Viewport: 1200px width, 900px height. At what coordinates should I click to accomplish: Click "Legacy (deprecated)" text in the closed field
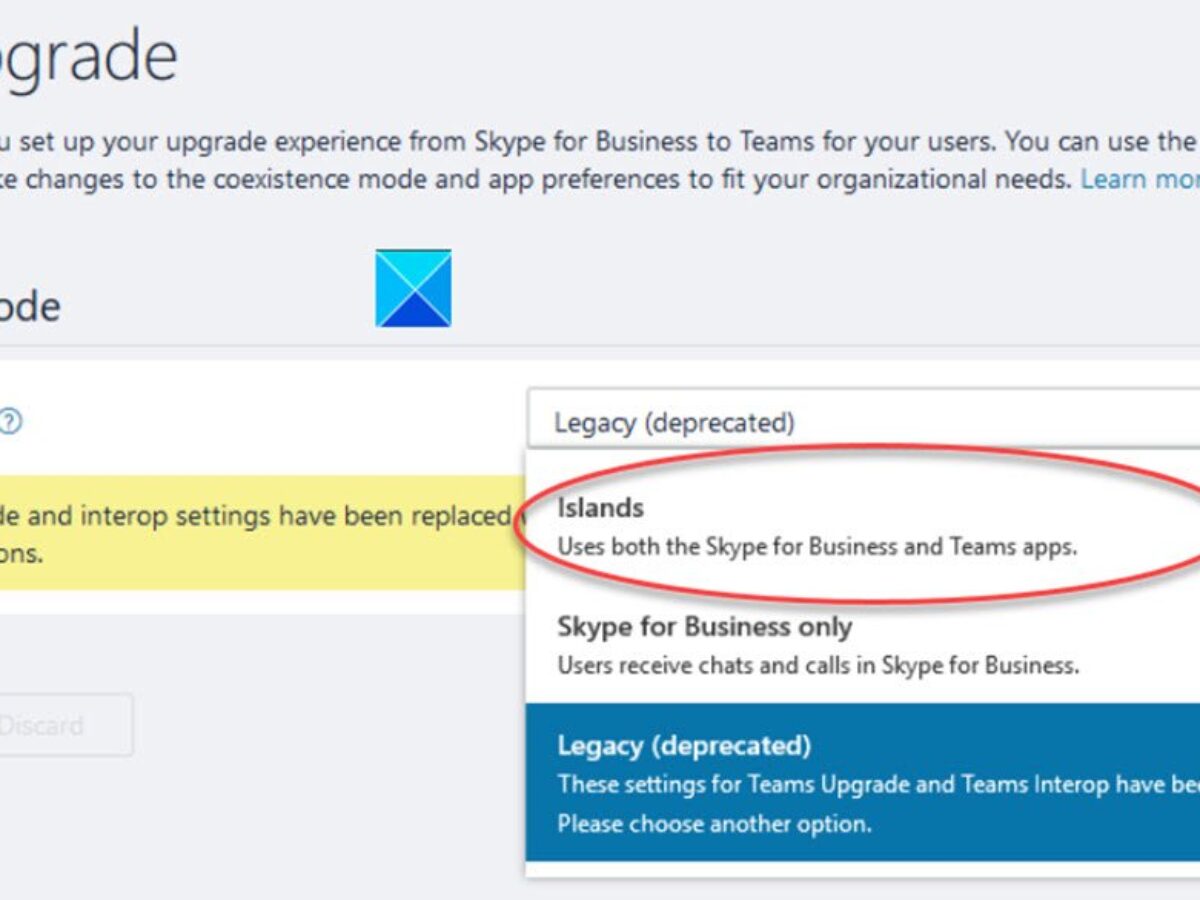point(674,423)
